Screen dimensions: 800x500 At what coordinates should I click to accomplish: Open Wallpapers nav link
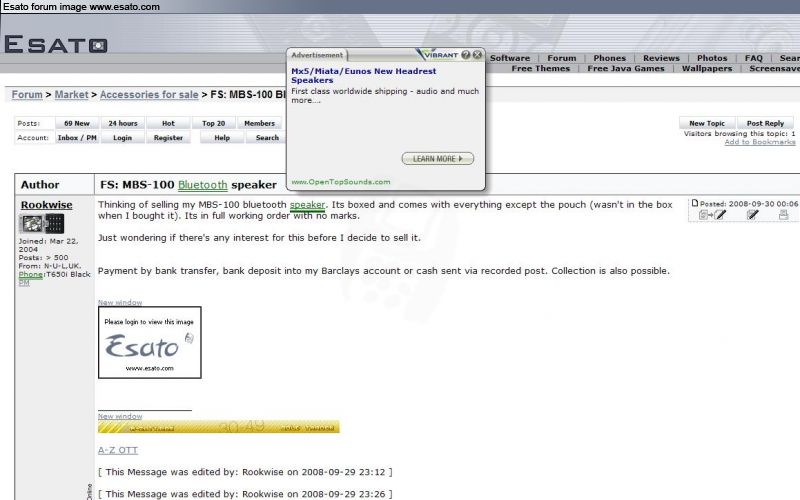pos(707,68)
